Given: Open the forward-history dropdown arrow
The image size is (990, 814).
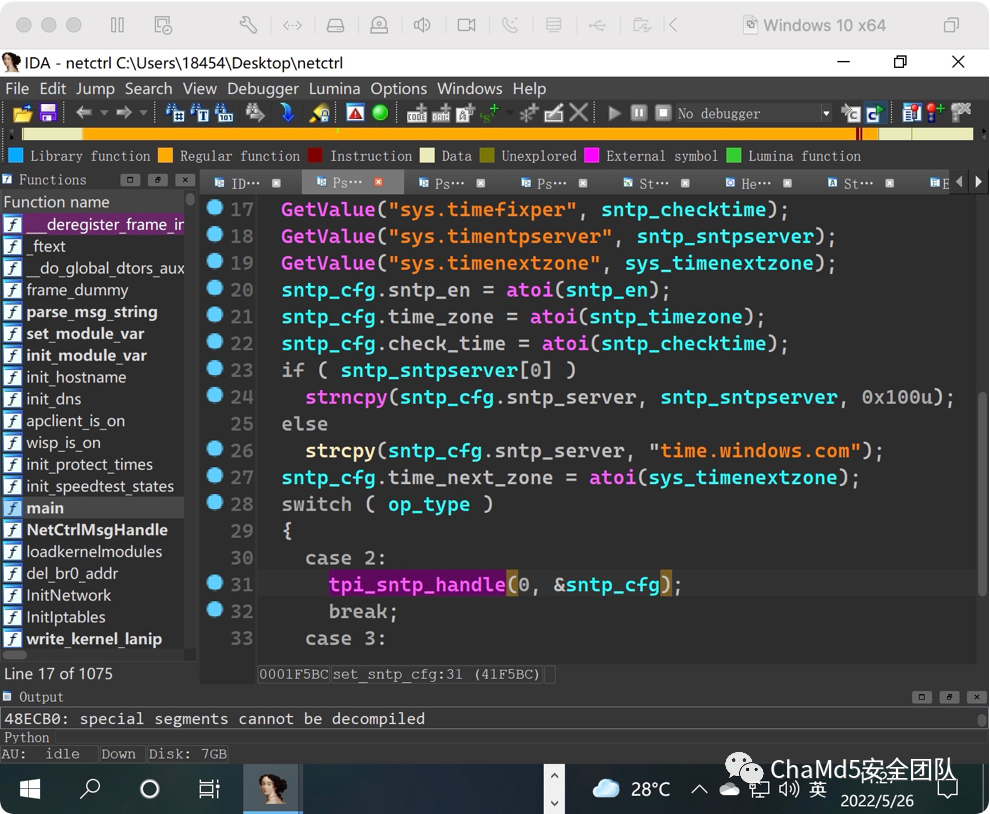Looking at the screenshot, I should click(143, 113).
